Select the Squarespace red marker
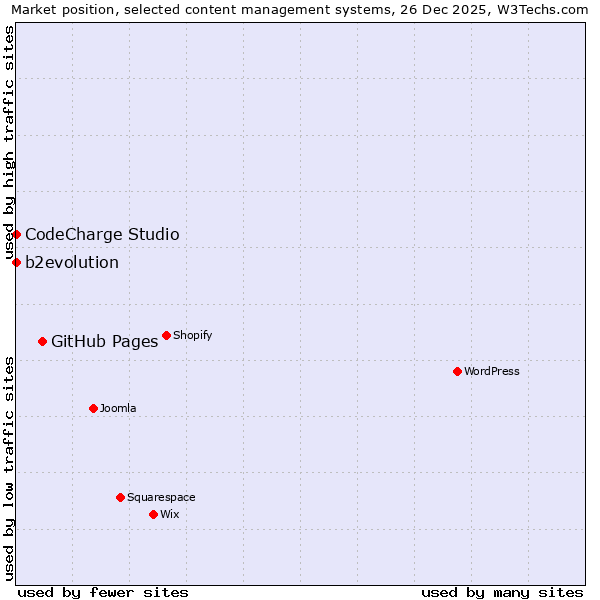This screenshot has width=600, height=600. [x=121, y=497]
